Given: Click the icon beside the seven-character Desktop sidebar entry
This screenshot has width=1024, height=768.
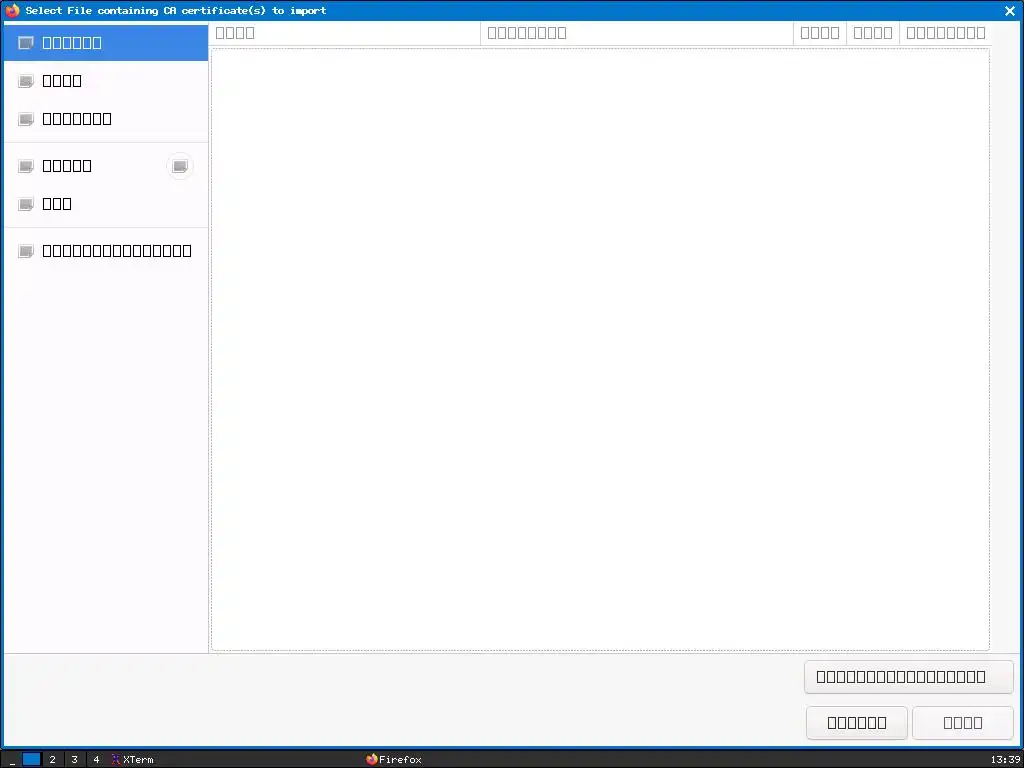Looking at the screenshot, I should [26, 119].
